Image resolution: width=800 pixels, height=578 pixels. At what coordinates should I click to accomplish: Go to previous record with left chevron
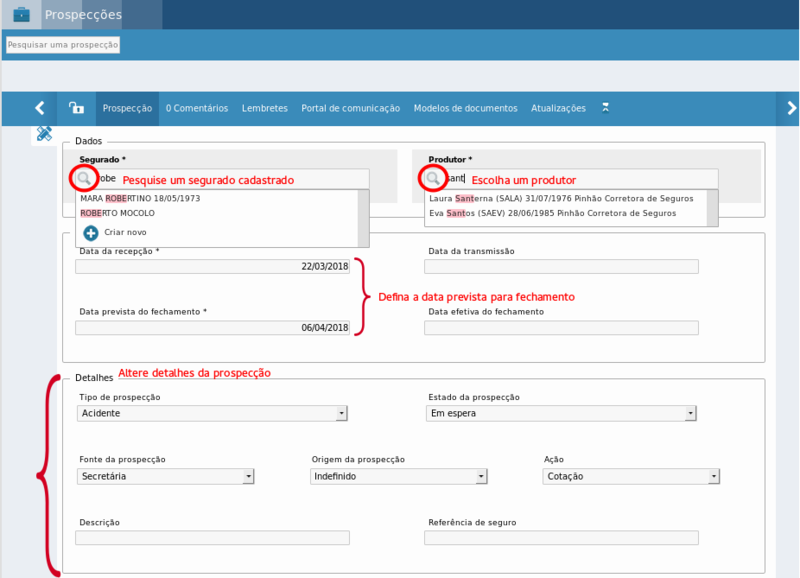[x=40, y=108]
